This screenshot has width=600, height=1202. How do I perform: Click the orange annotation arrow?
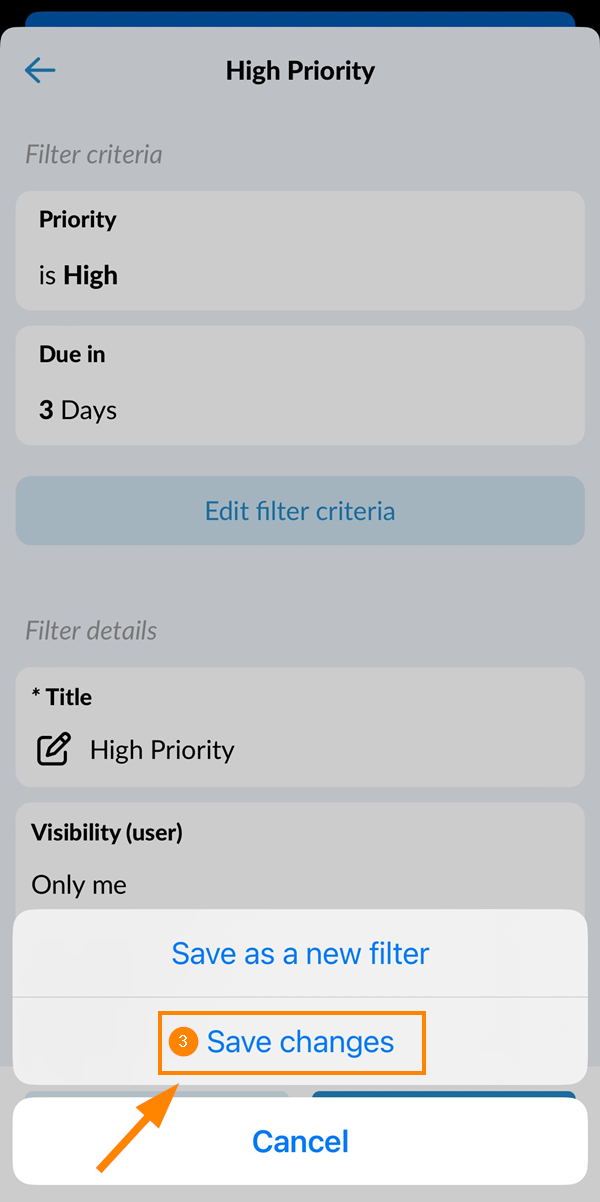click(x=136, y=1122)
